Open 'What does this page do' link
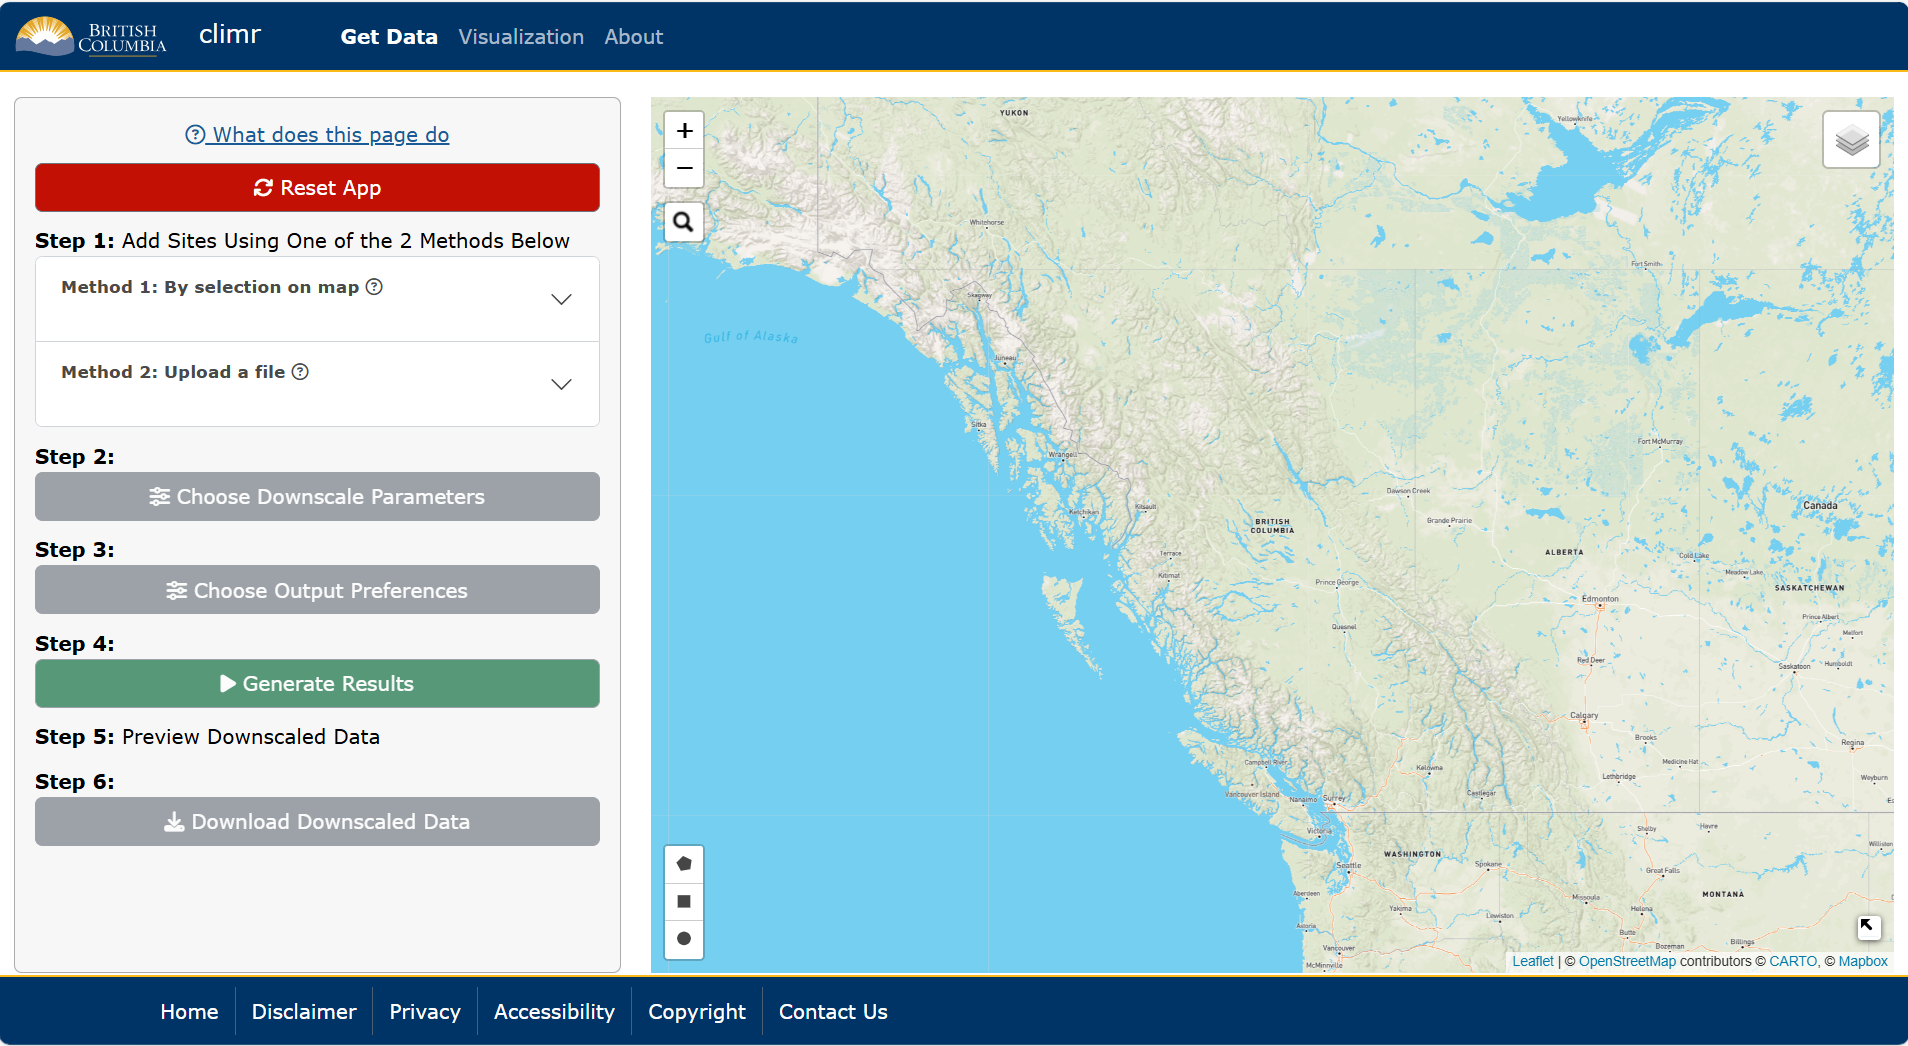 click(317, 135)
